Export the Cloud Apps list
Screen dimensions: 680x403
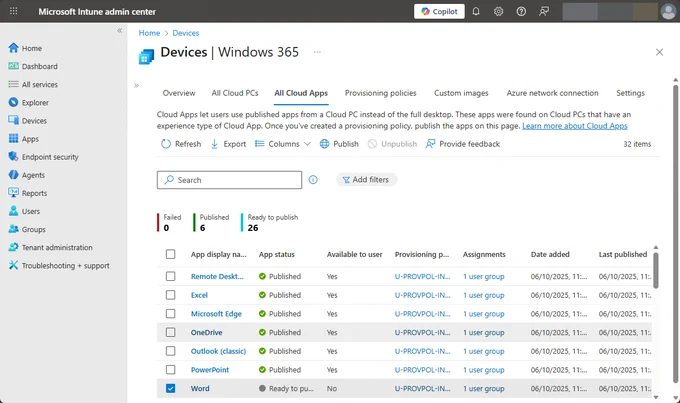click(228, 144)
